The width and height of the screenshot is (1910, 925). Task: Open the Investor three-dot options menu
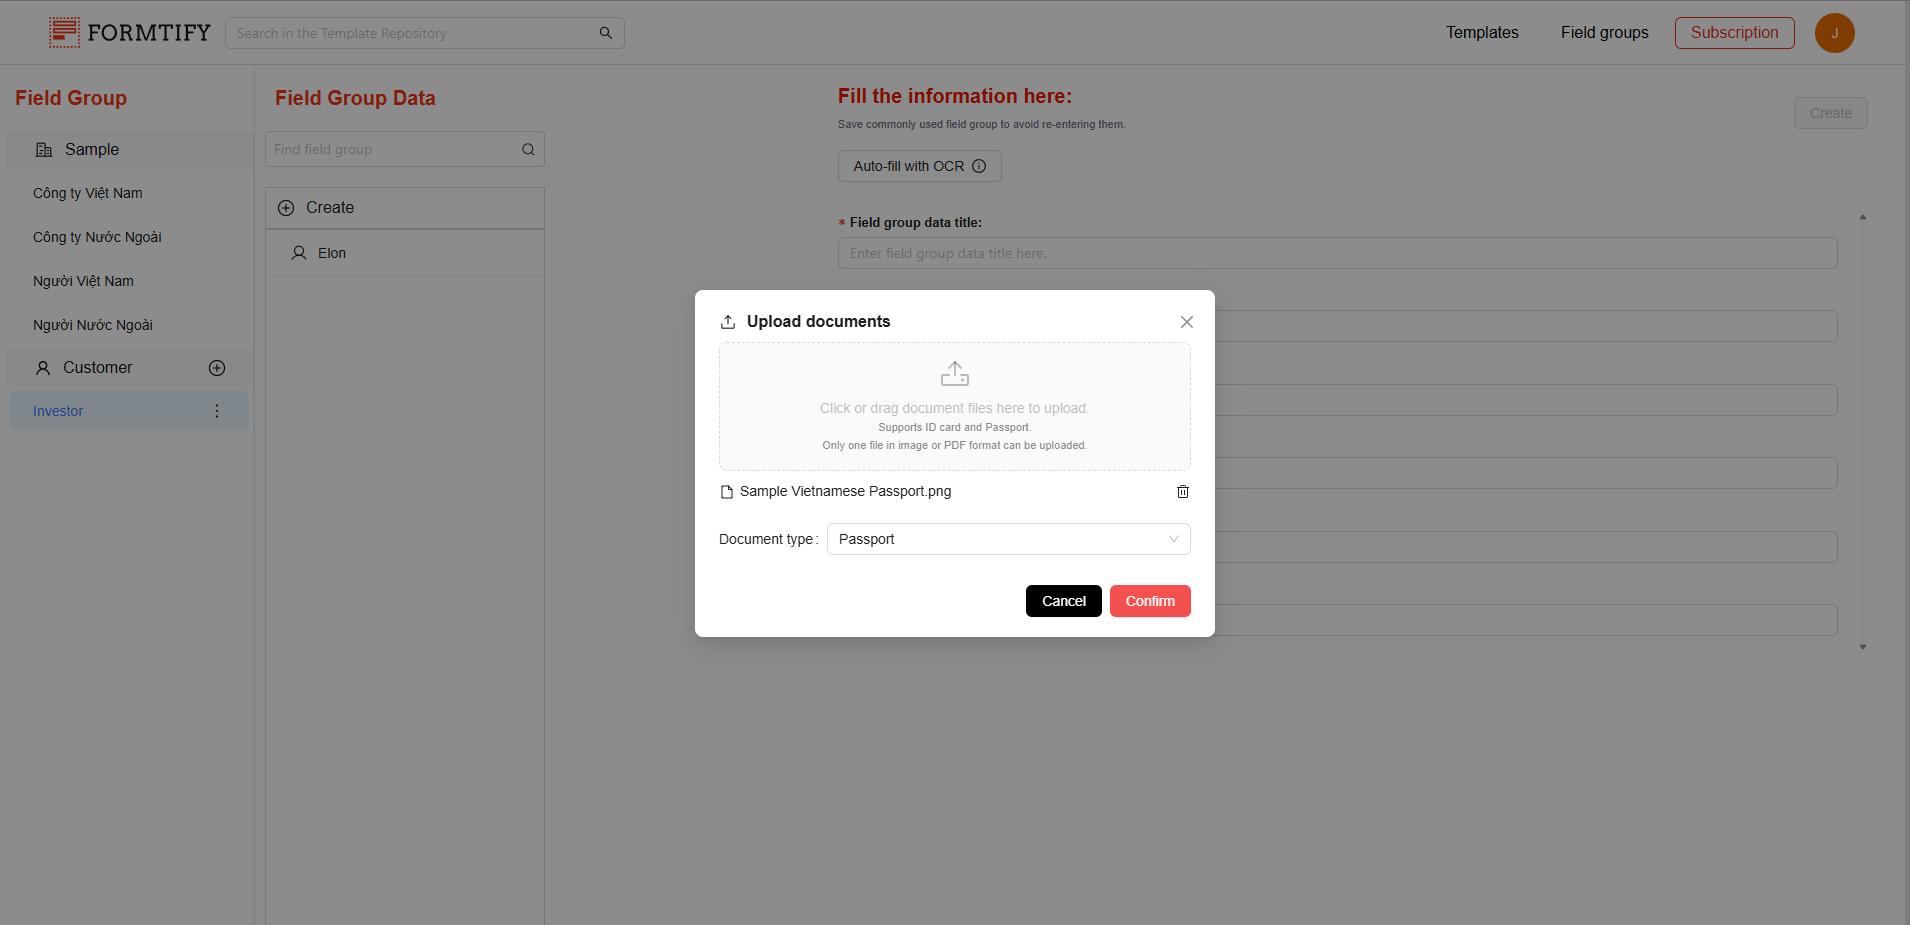[x=217, y=411]
